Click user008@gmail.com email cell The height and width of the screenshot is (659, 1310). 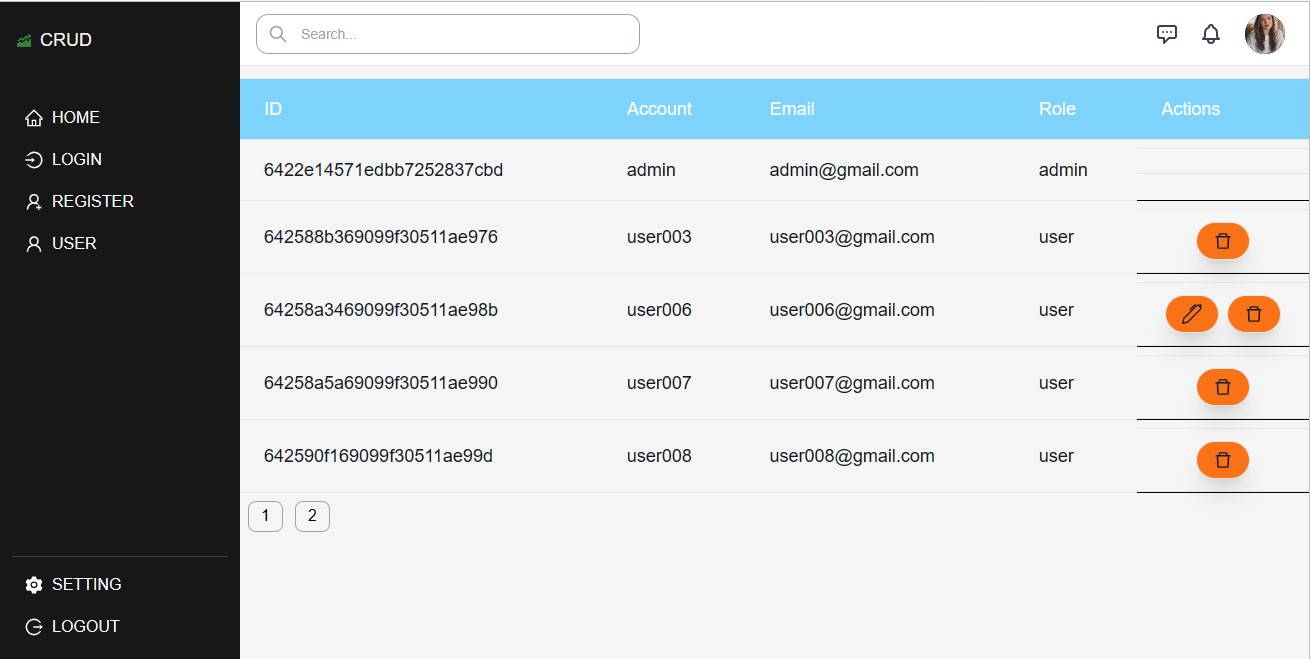[852, 456]
